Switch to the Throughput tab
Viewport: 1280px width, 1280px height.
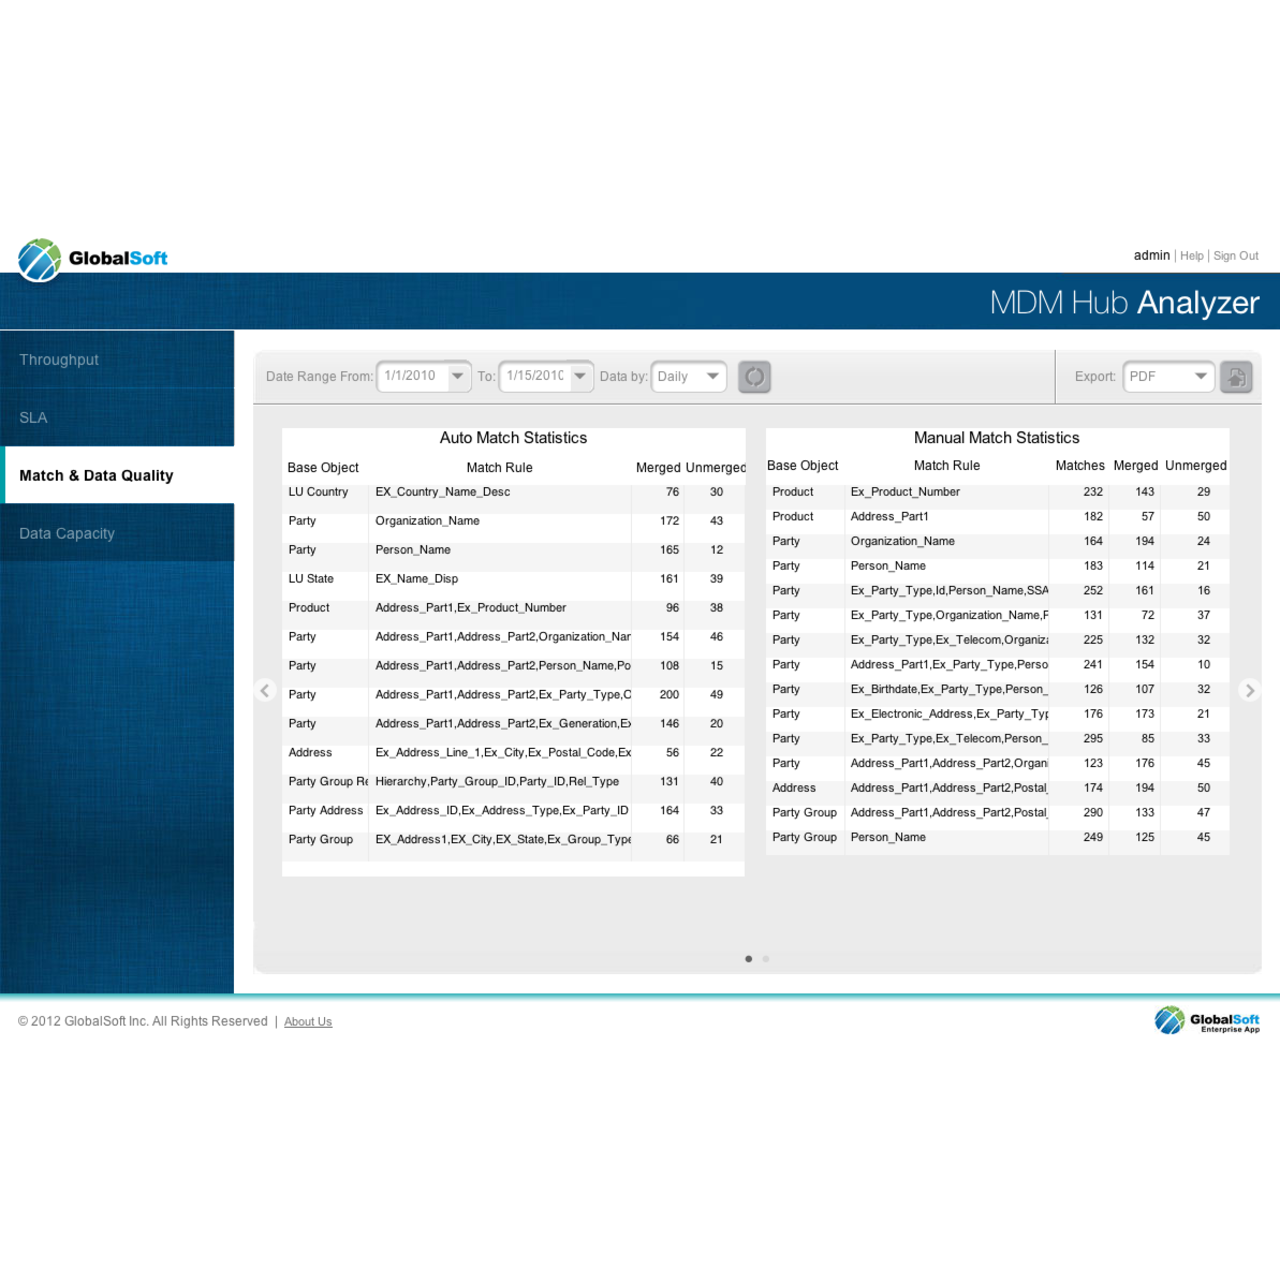tap(59, 360)
